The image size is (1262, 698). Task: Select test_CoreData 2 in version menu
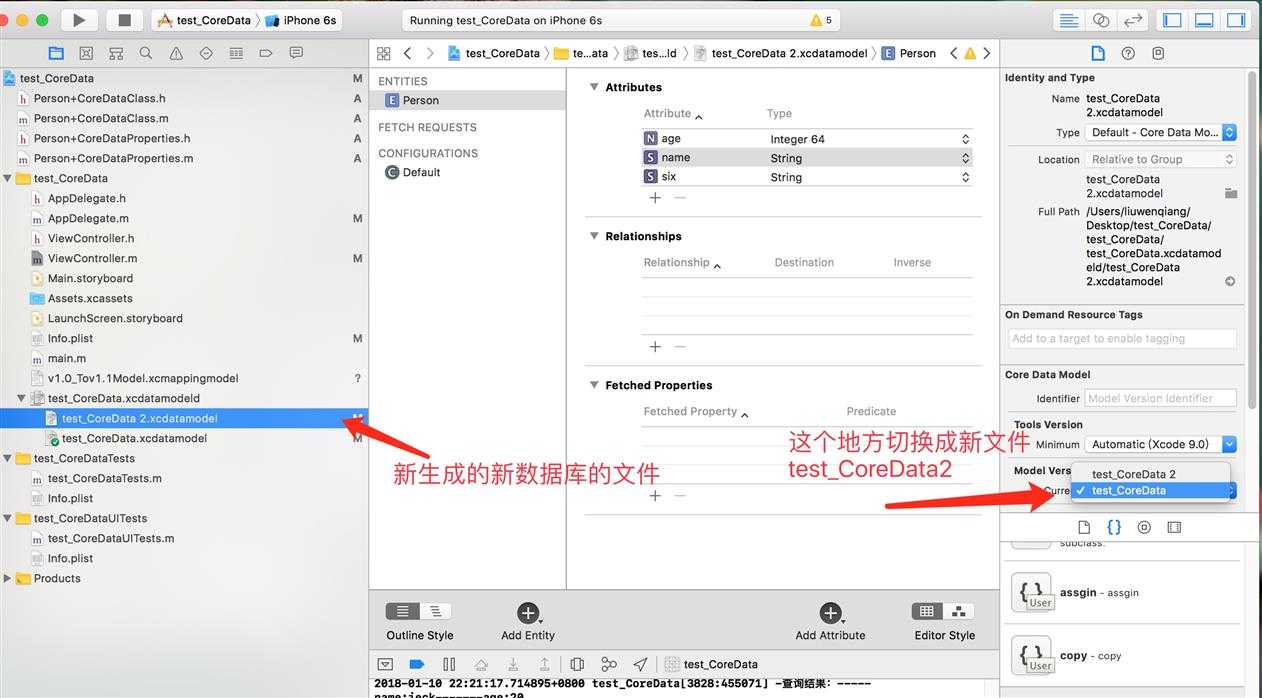coord(1150,474)
